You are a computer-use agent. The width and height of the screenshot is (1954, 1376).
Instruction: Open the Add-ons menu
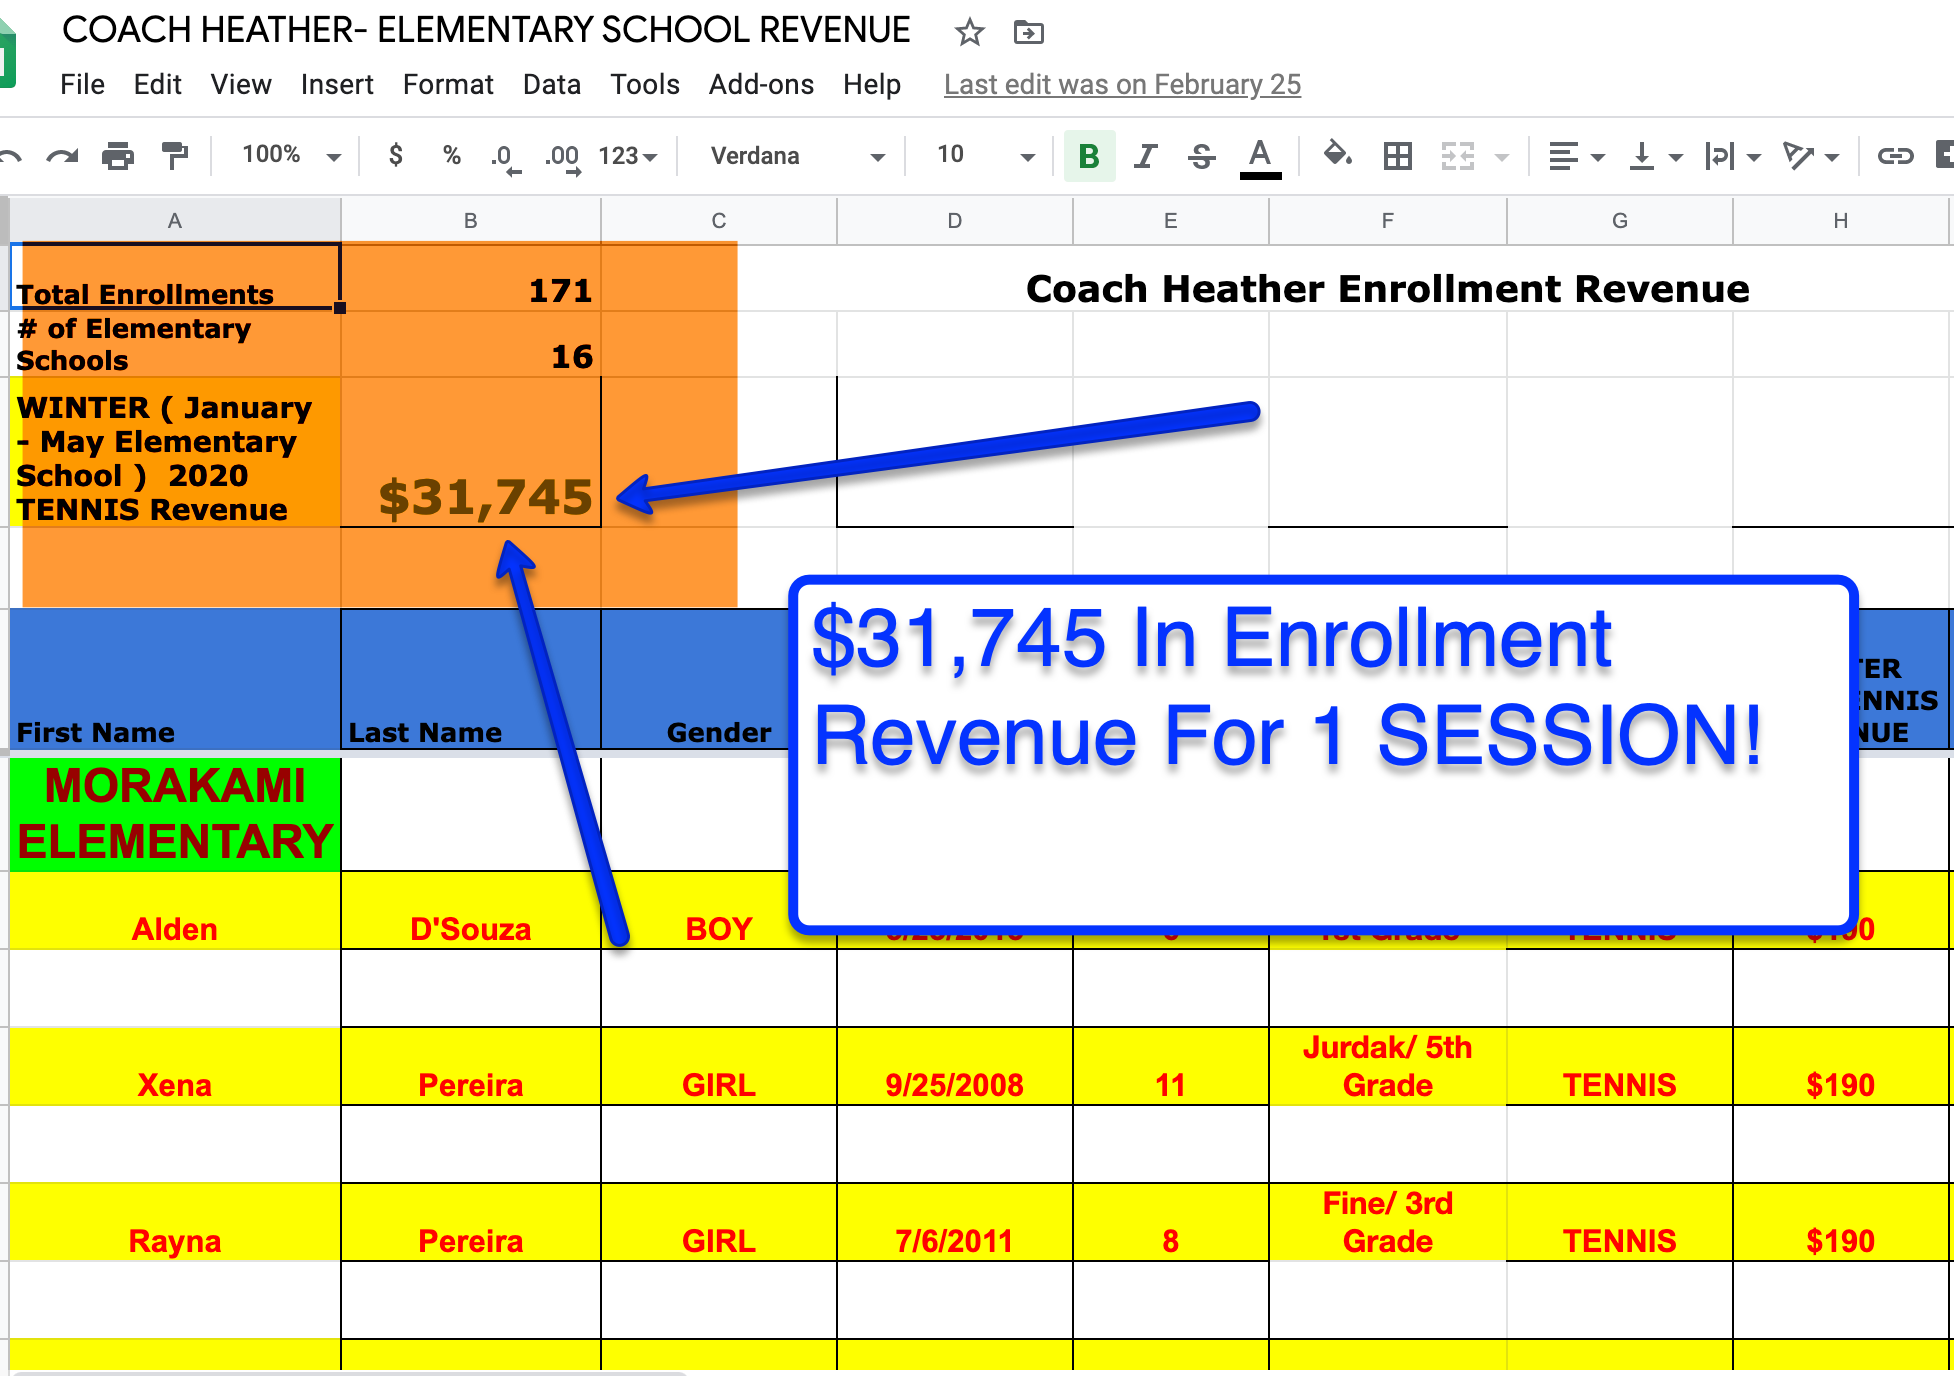coord(761,85)
